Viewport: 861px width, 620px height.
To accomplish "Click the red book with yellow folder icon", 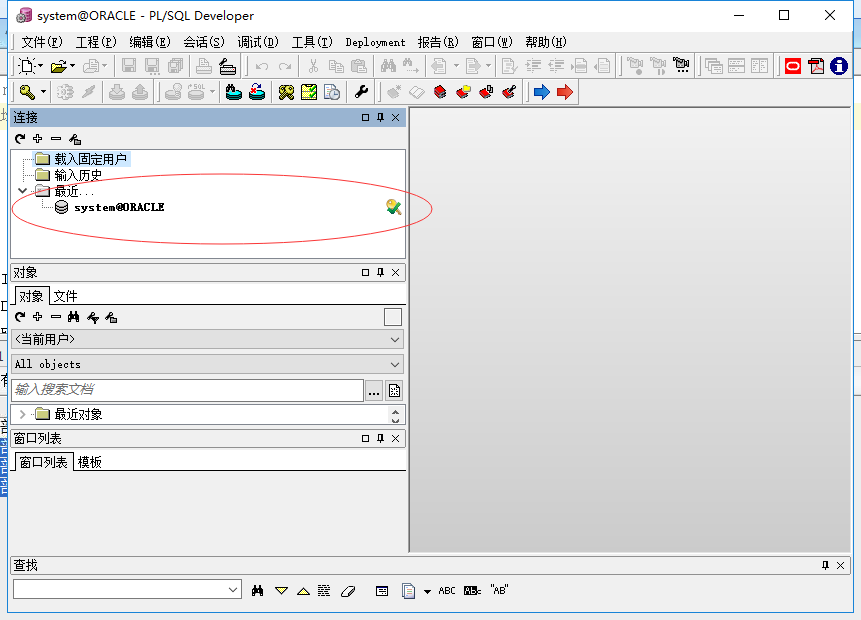I will click(463, 92).
